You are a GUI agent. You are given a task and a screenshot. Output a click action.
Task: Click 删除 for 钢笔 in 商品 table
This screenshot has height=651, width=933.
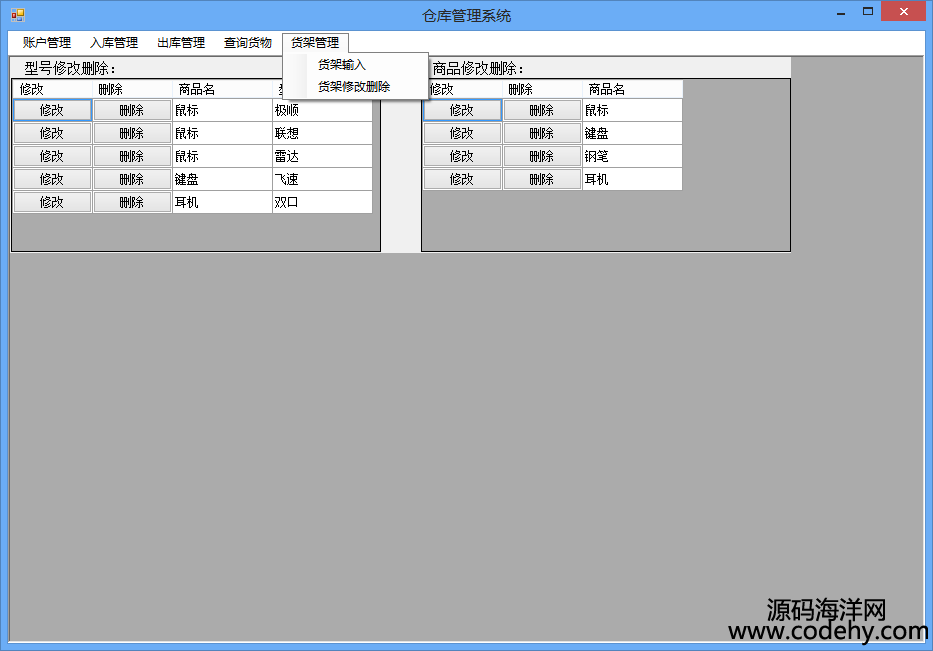pos(542,157)
